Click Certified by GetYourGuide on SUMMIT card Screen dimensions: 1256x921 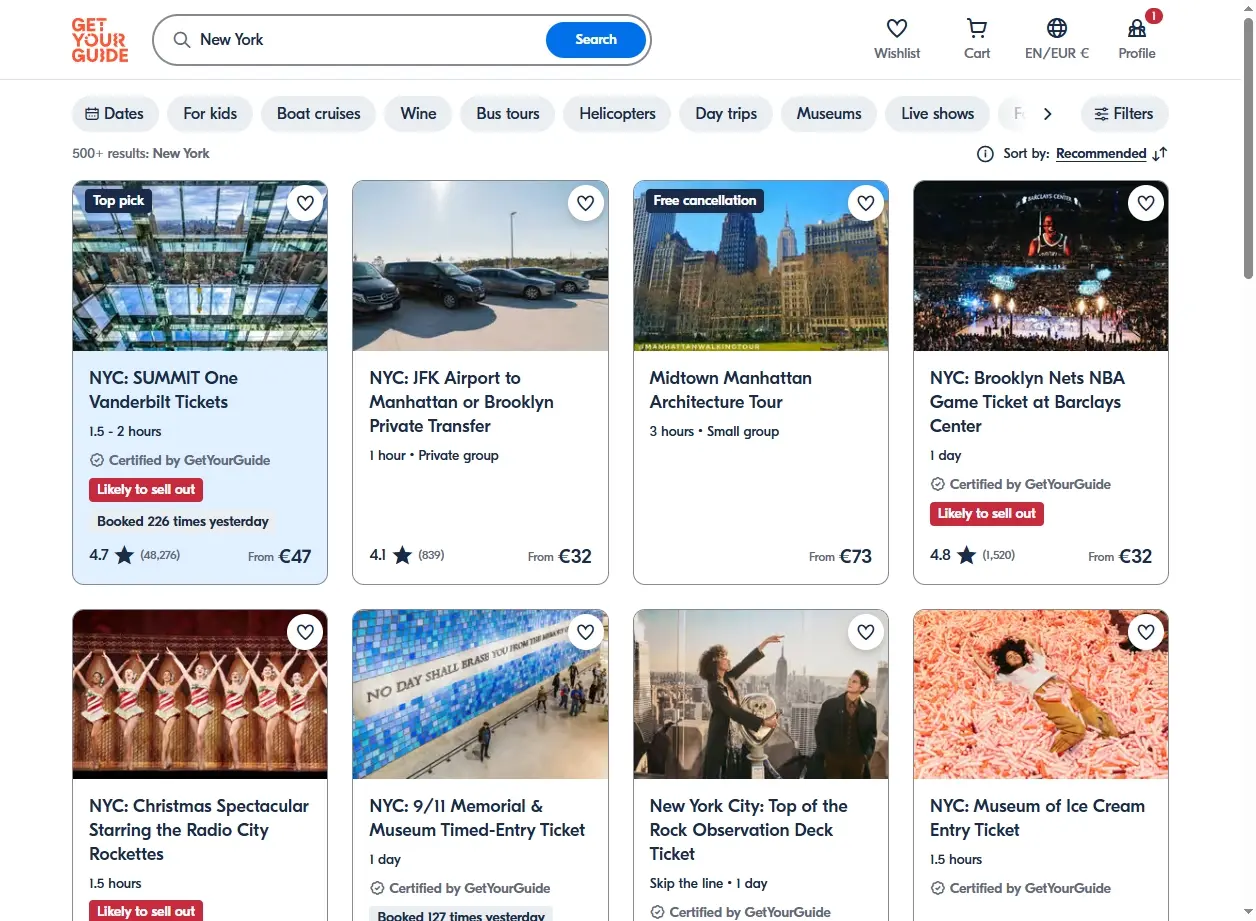180,461
